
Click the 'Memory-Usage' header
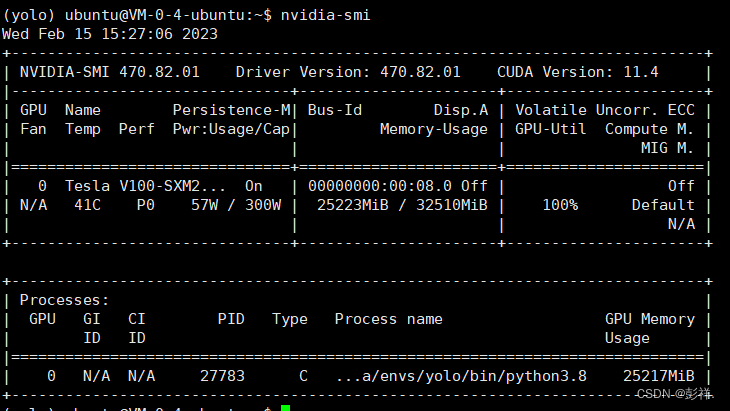(x=434, y=129)
